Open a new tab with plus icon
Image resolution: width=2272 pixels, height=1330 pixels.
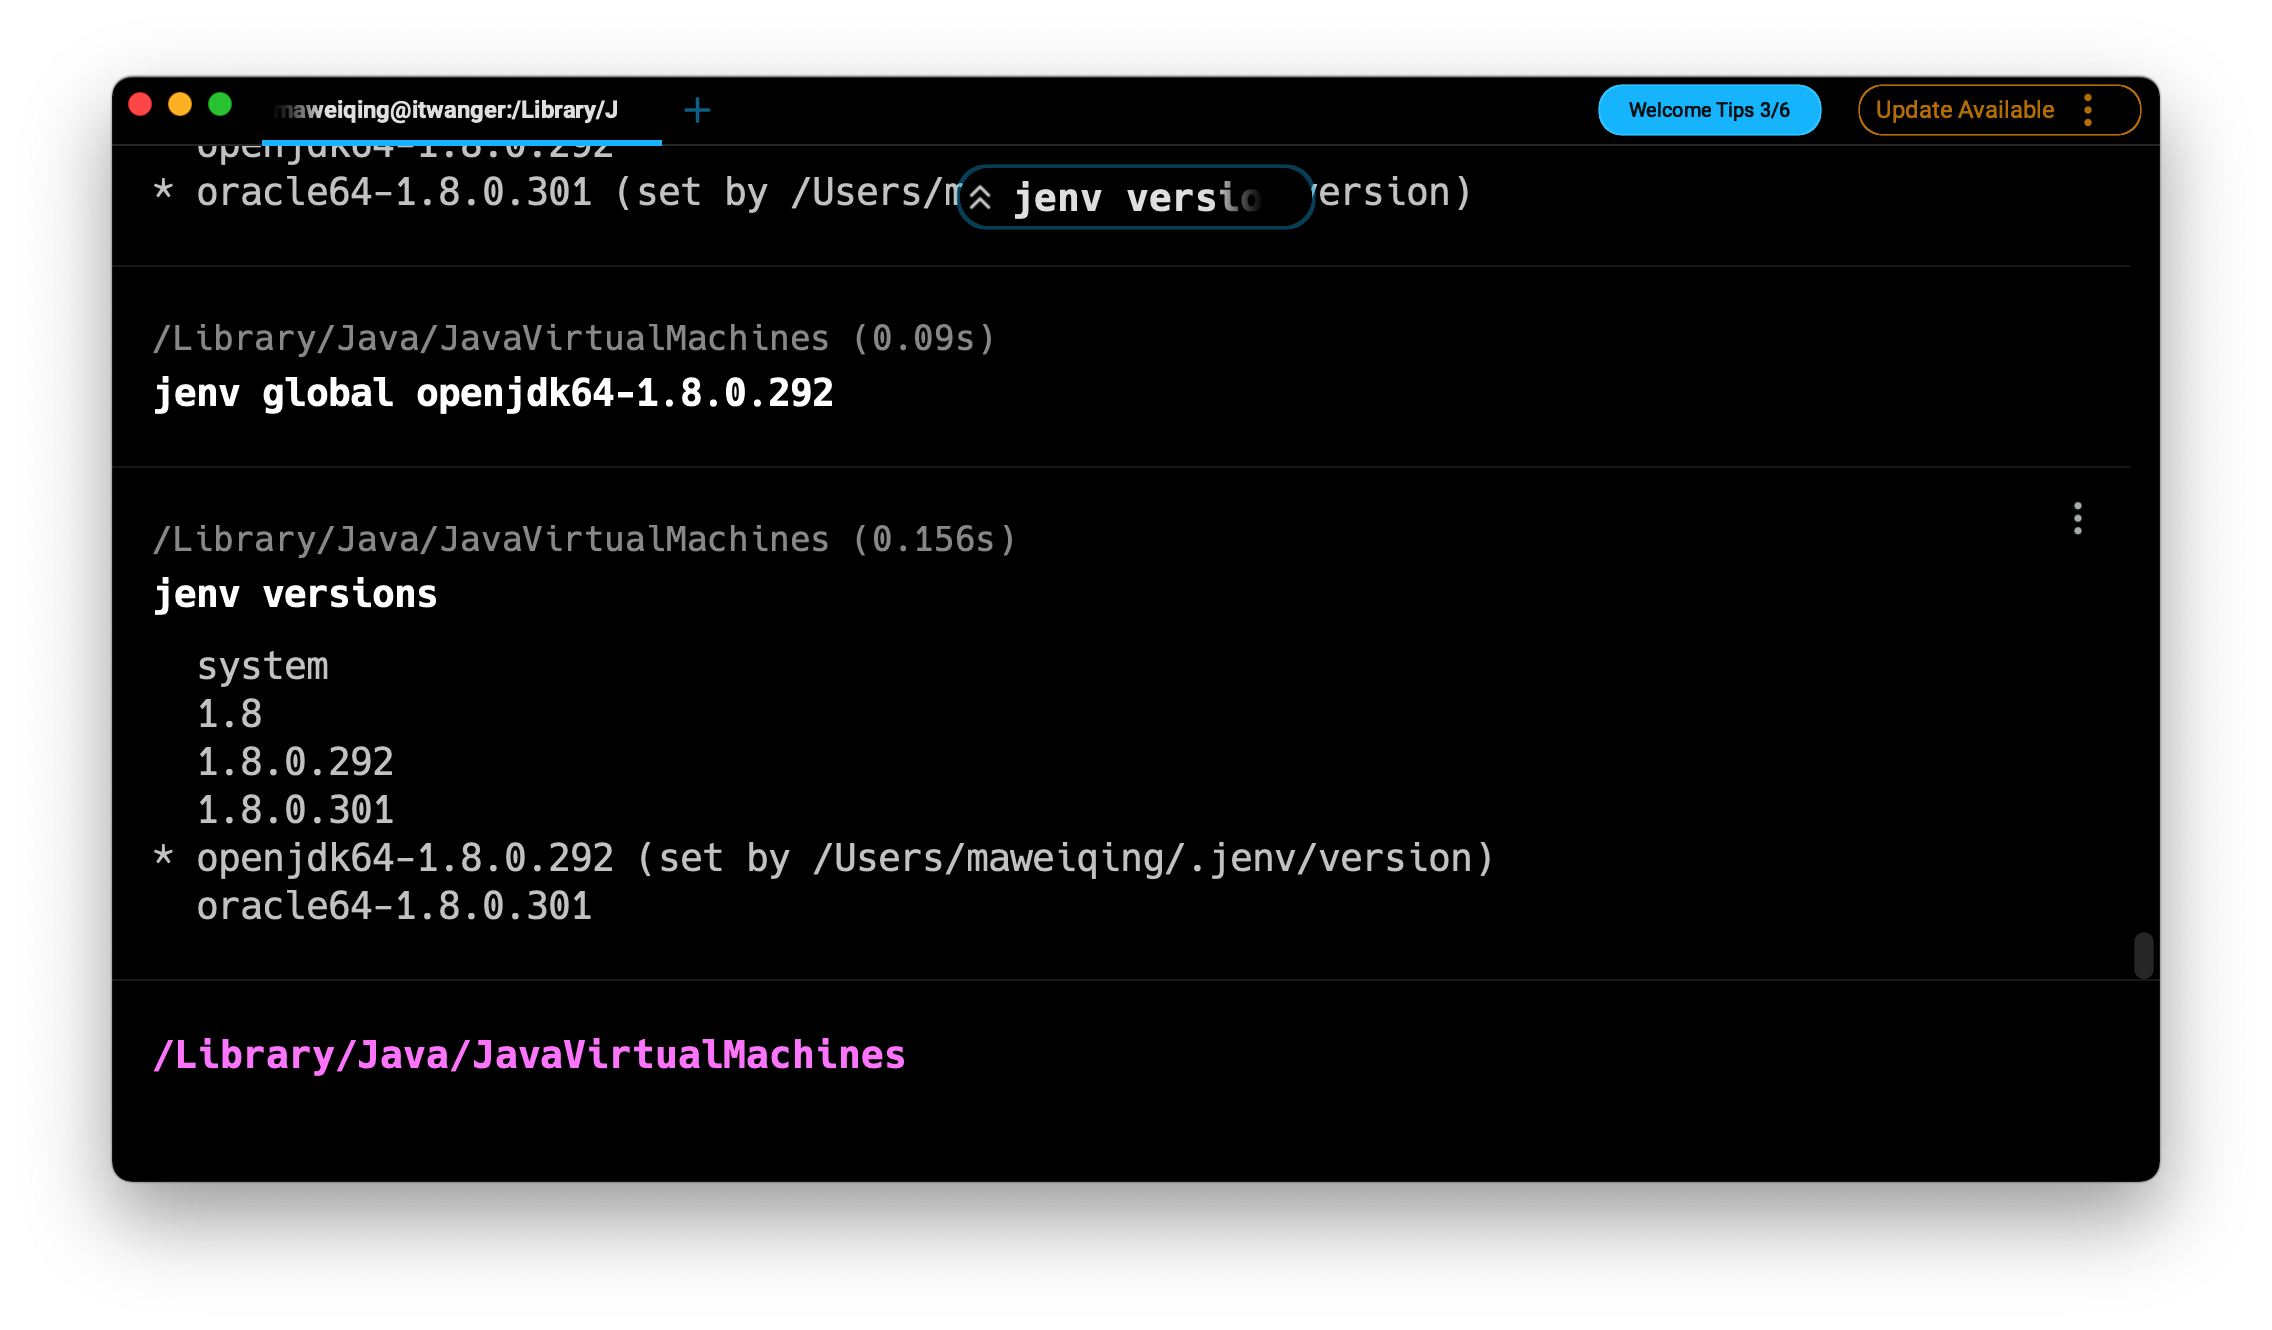click(x=697, y=110)
